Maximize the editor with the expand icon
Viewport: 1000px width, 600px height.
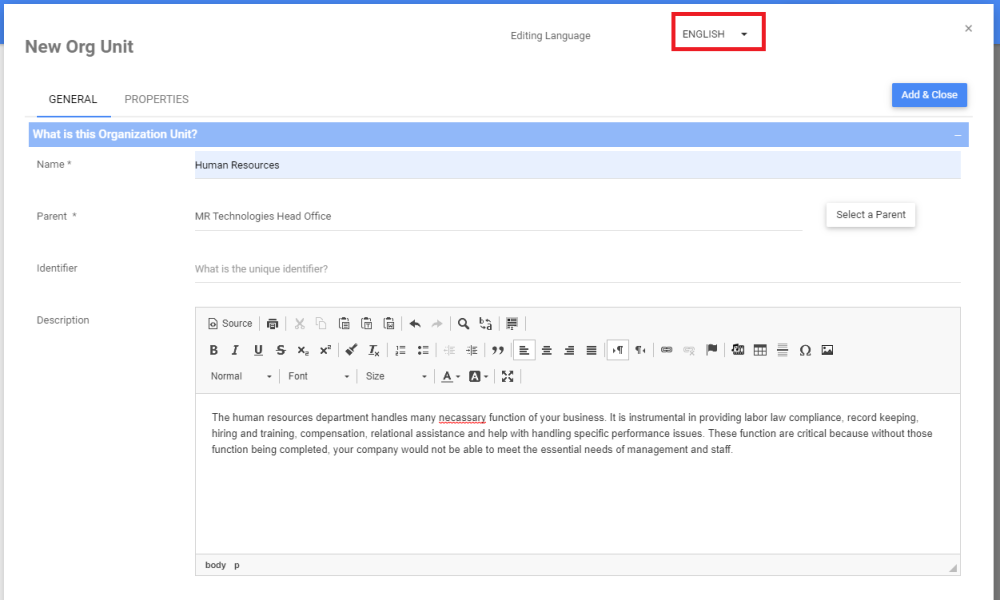[508, 376]
